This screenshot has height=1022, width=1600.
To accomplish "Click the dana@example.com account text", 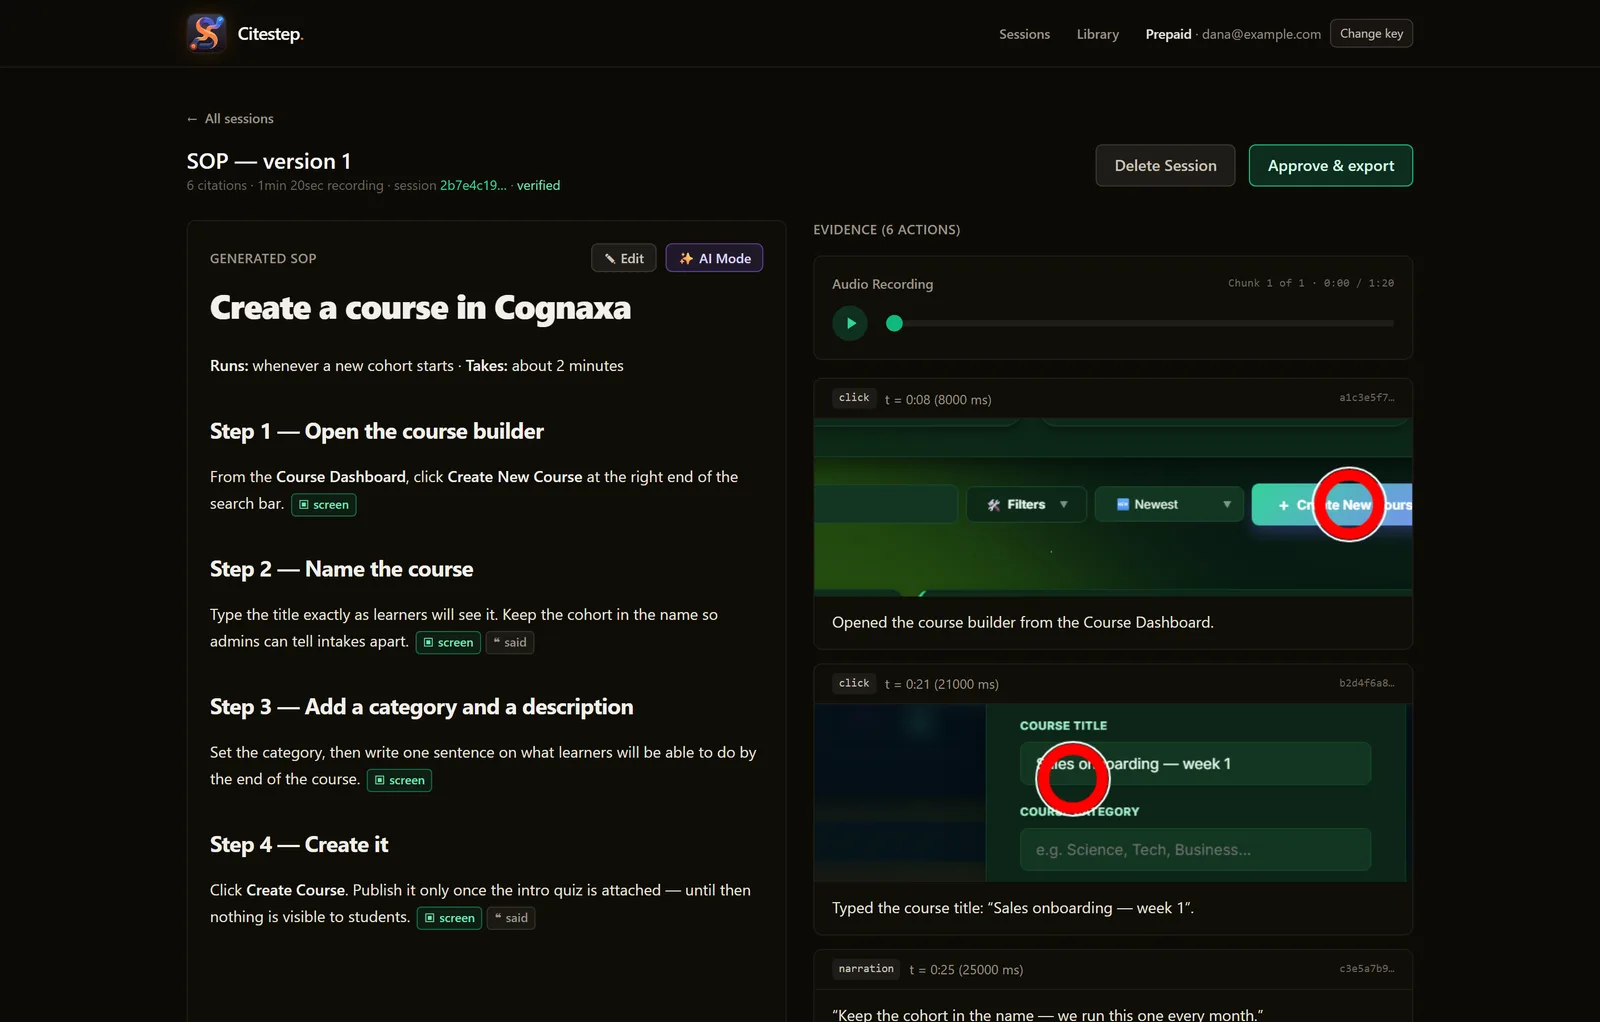I will [x=1261, y=34].
